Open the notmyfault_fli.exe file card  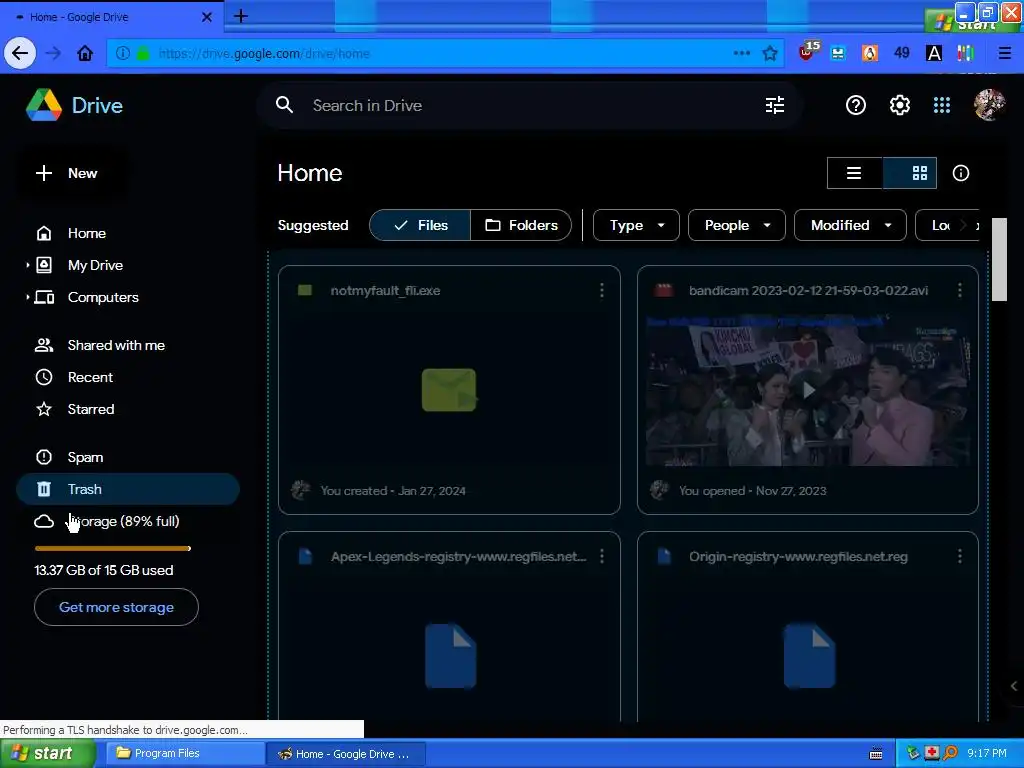click(449, 390)
